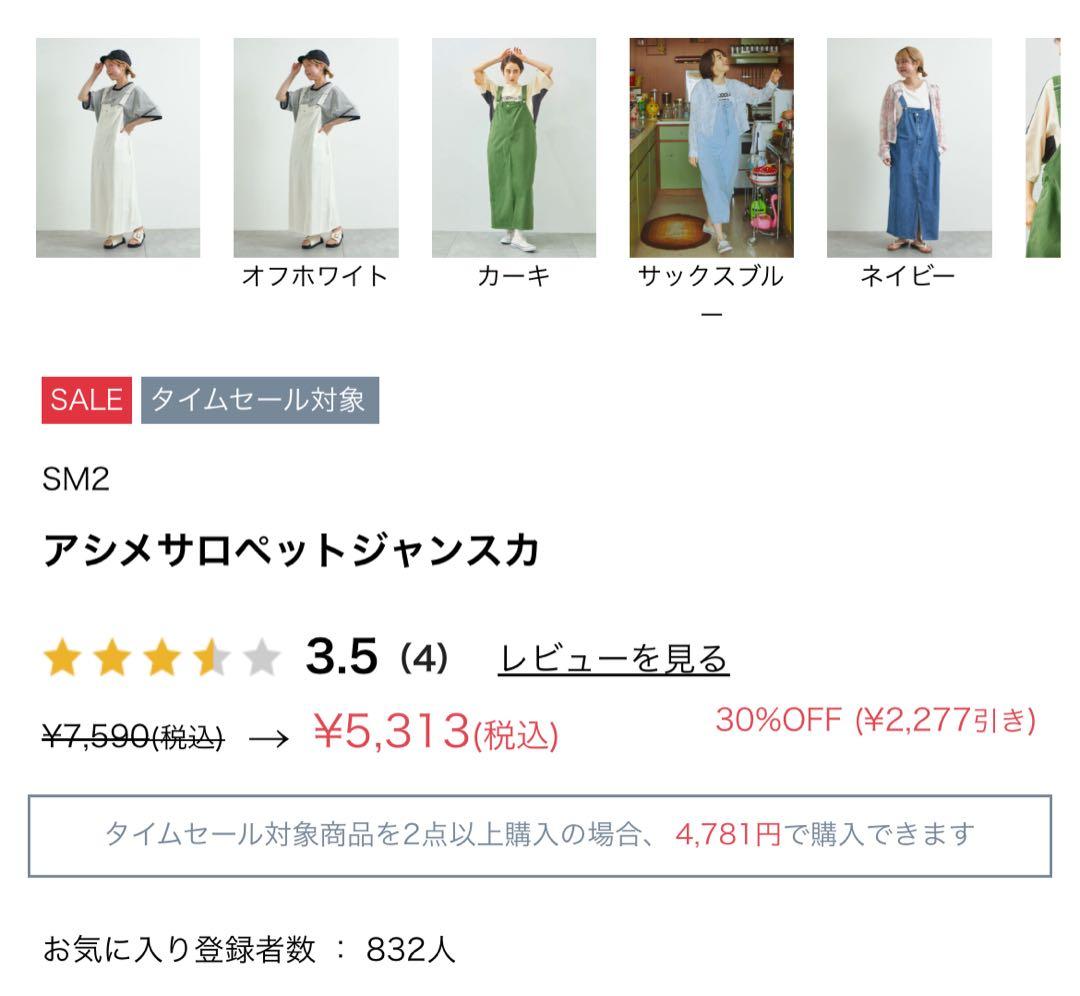Click the red SALE badge
The height and width of the screenshot is (996, 1080).
coord(87,400)
